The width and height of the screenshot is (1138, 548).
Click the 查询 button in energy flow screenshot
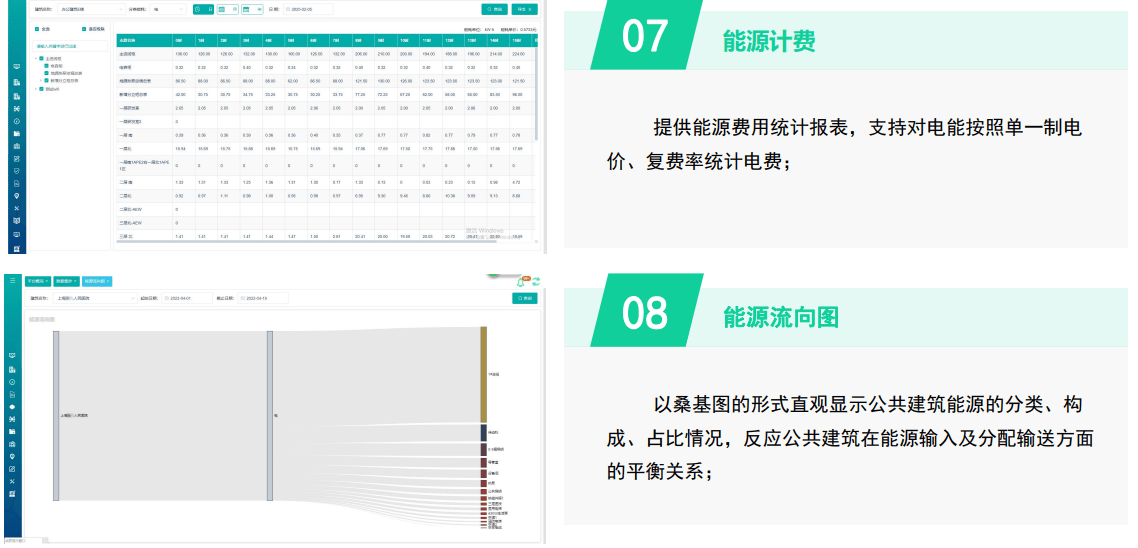coord(524,298)
